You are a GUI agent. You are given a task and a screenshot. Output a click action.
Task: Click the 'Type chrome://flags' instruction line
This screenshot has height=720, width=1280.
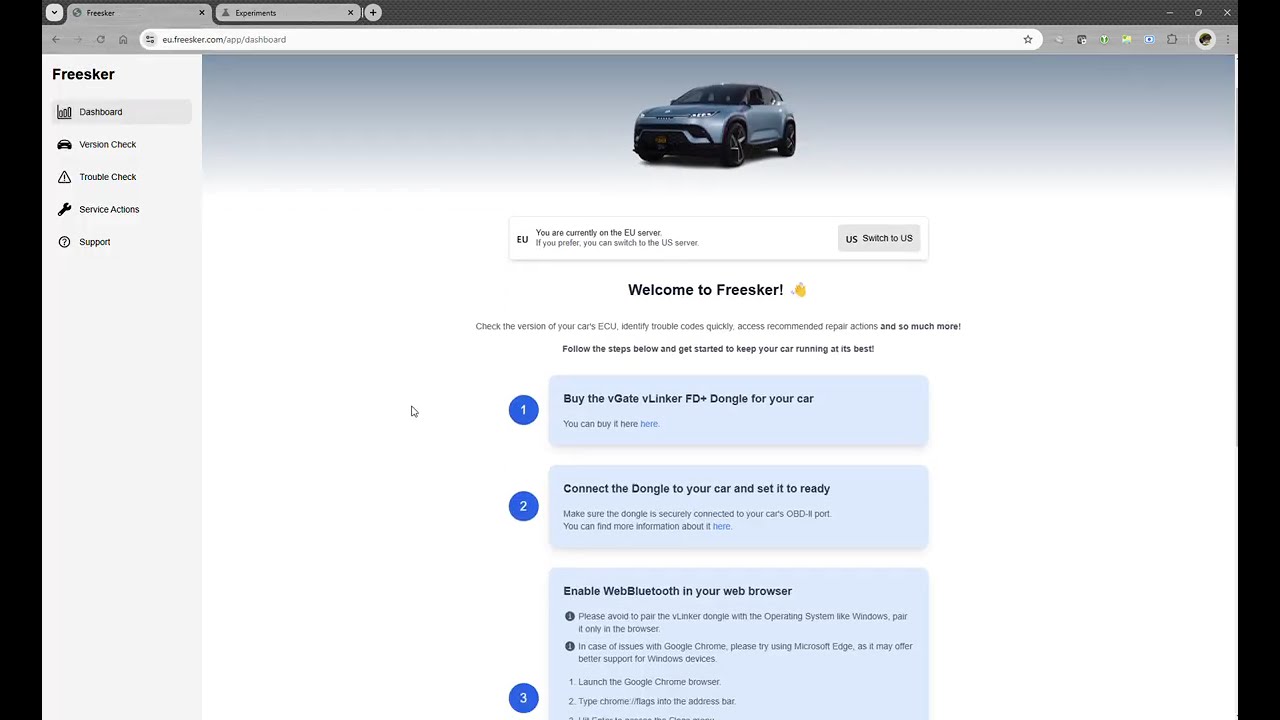coord(656,702)
